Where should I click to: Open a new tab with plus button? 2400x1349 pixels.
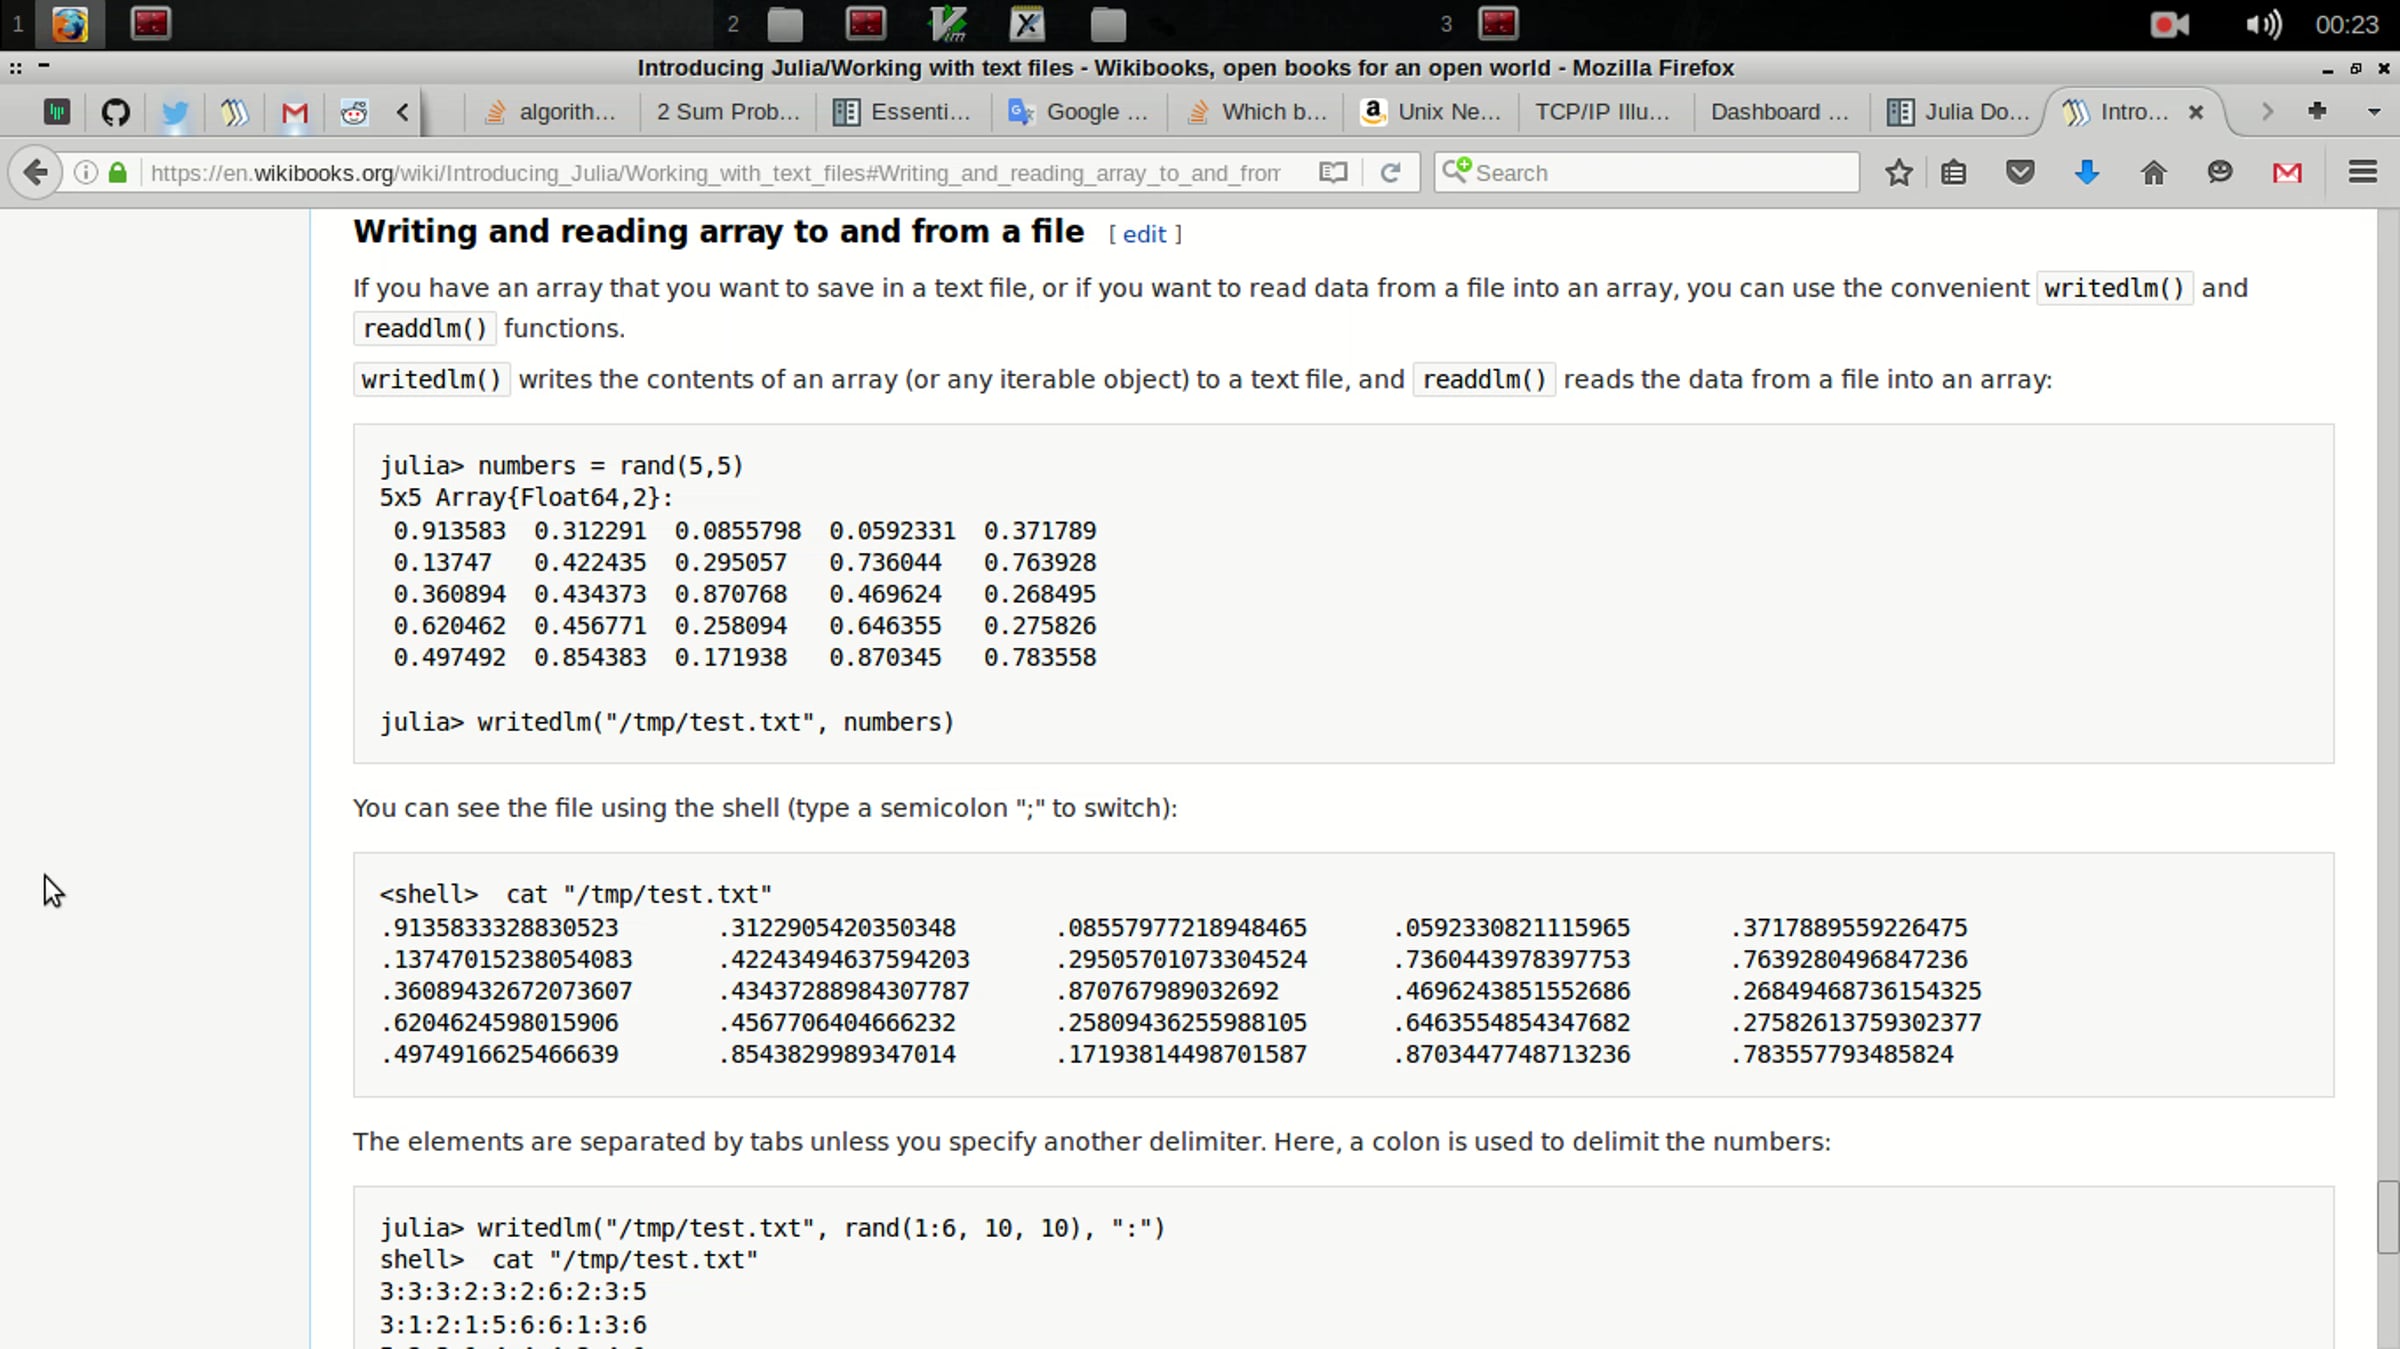tap(2317, 112)
